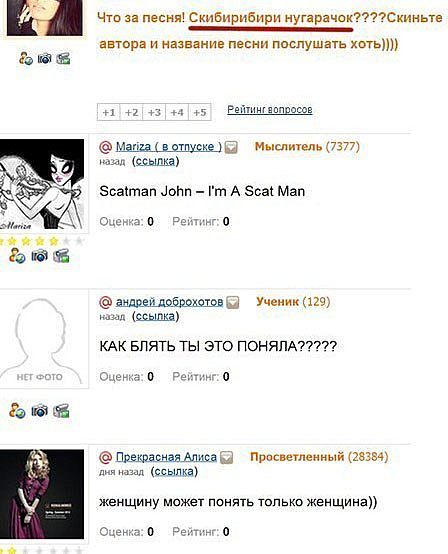Screen dimensions: 448x554
Task: Click Прекрасная Алиса's avatar photo
Action: point(42,494)
